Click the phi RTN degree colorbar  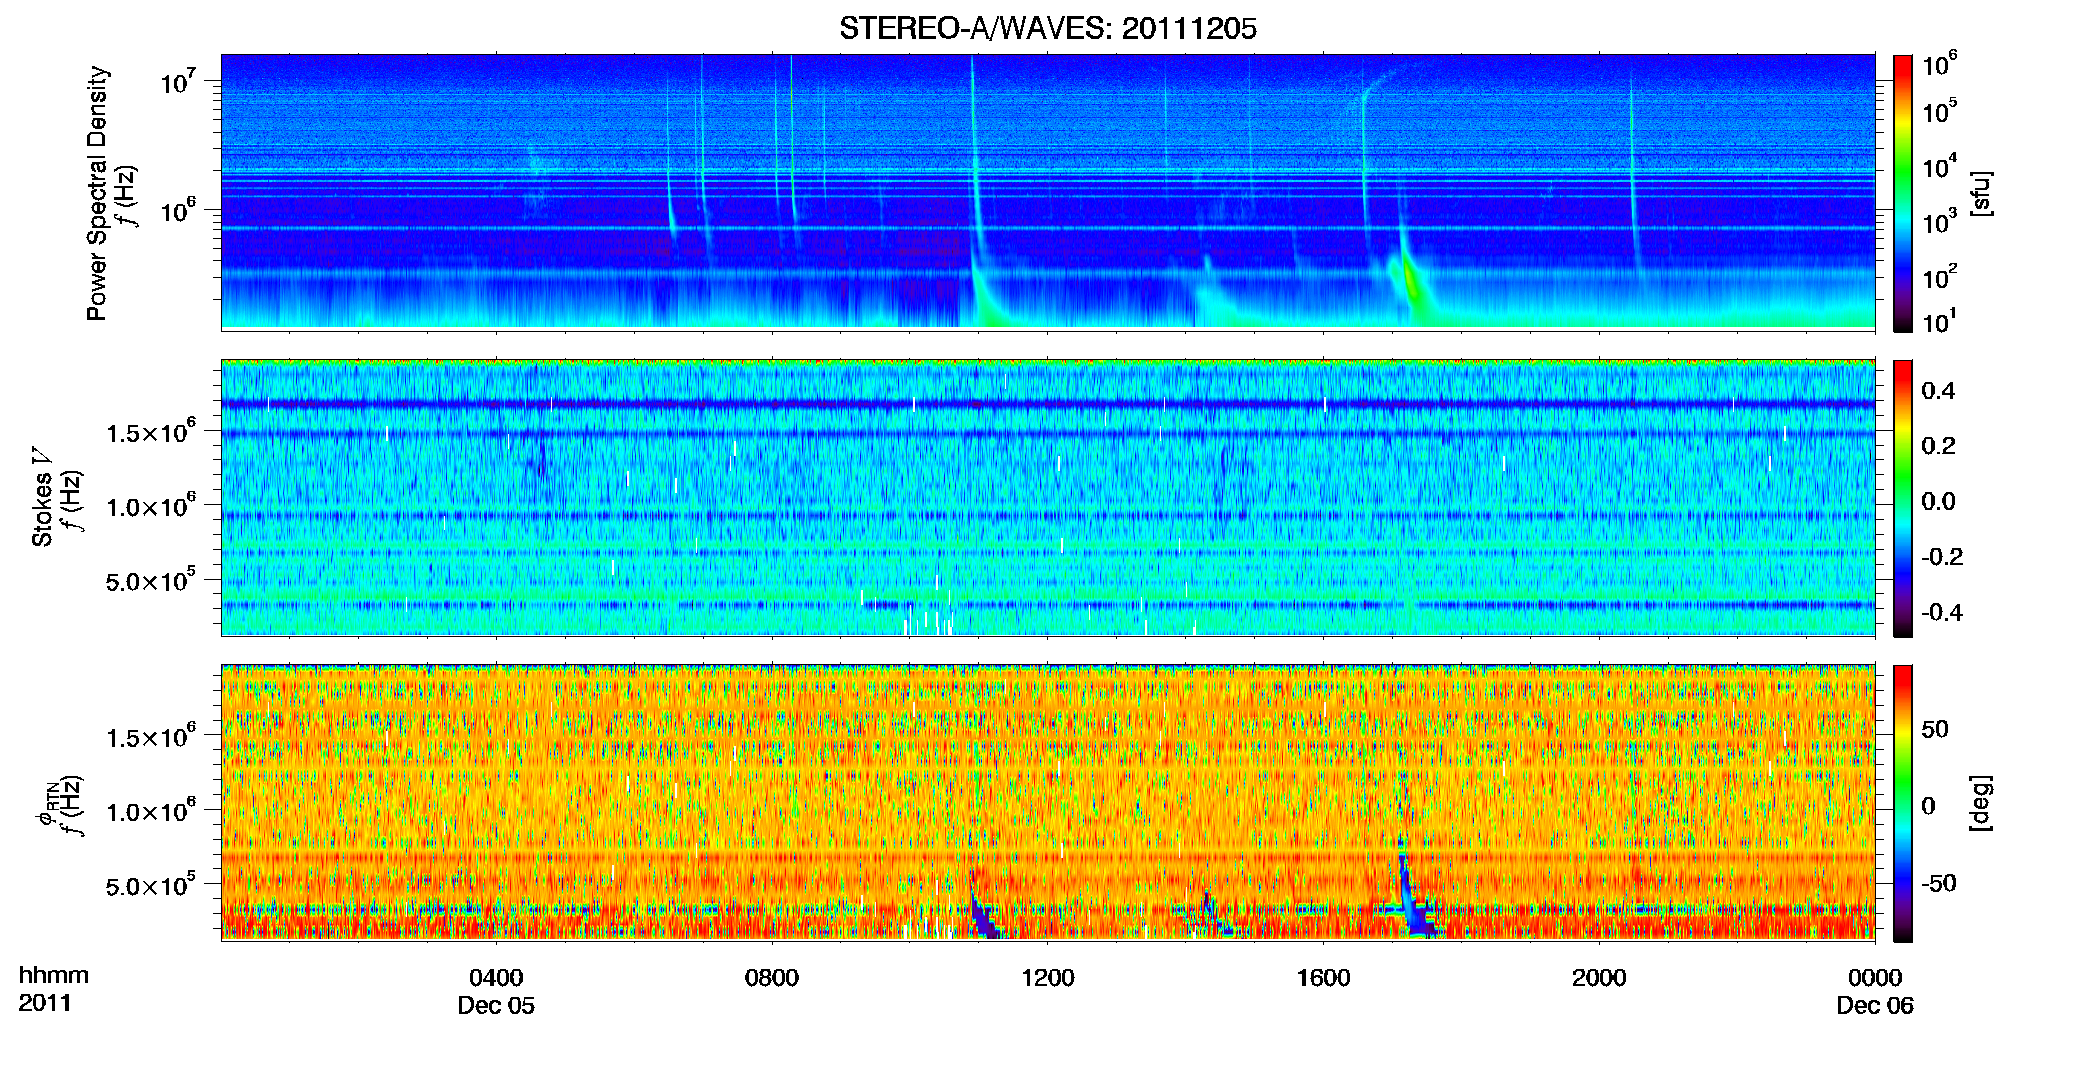[x=1903, y=804]
